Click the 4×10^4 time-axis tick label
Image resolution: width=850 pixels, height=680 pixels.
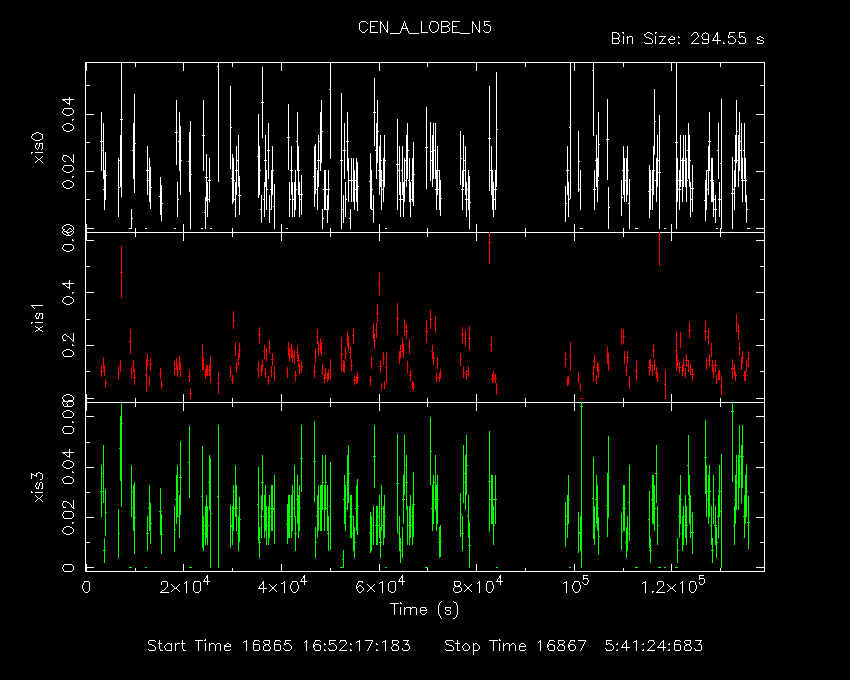(x=282, y=586)
